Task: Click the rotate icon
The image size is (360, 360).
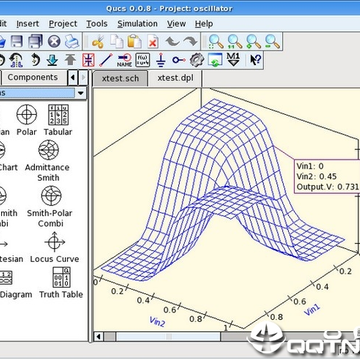Action: click(35, 60)
